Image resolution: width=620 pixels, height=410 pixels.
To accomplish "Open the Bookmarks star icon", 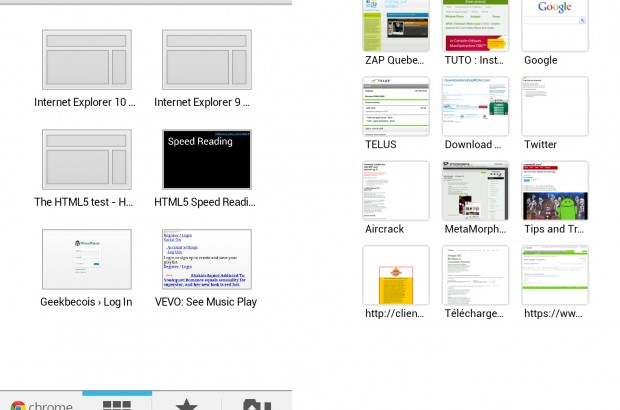I will tap(186, 403).
